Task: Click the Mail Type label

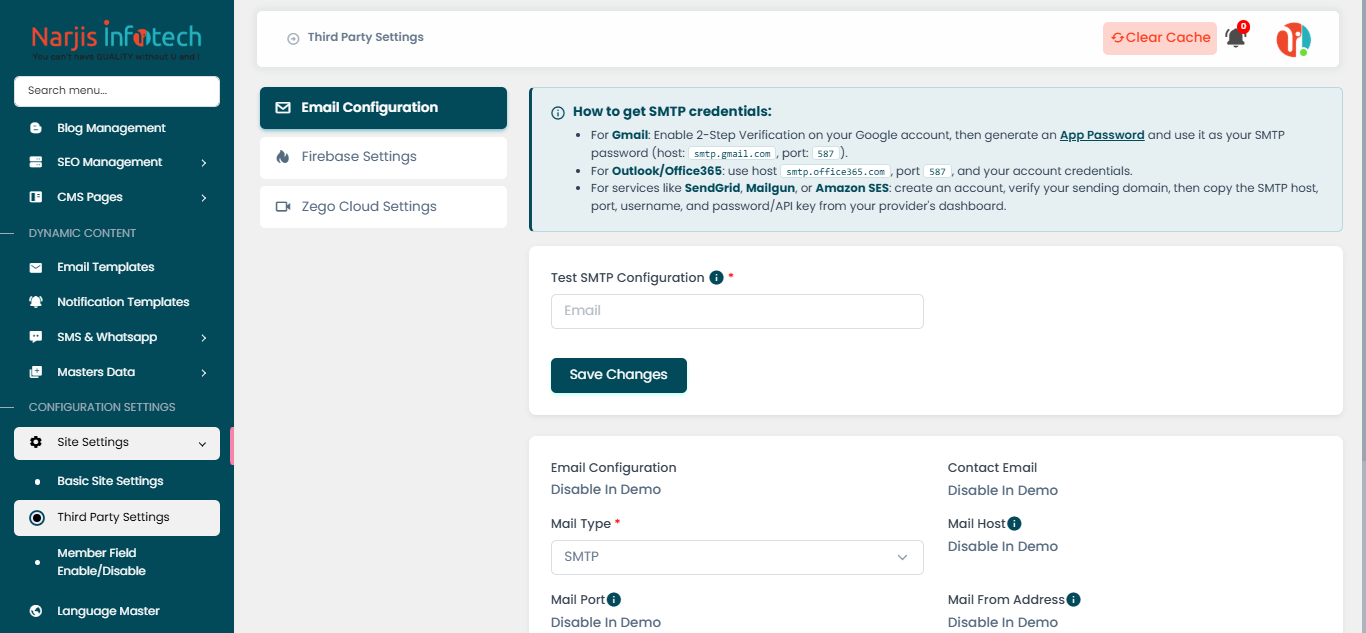Action: tap(580, 524)
